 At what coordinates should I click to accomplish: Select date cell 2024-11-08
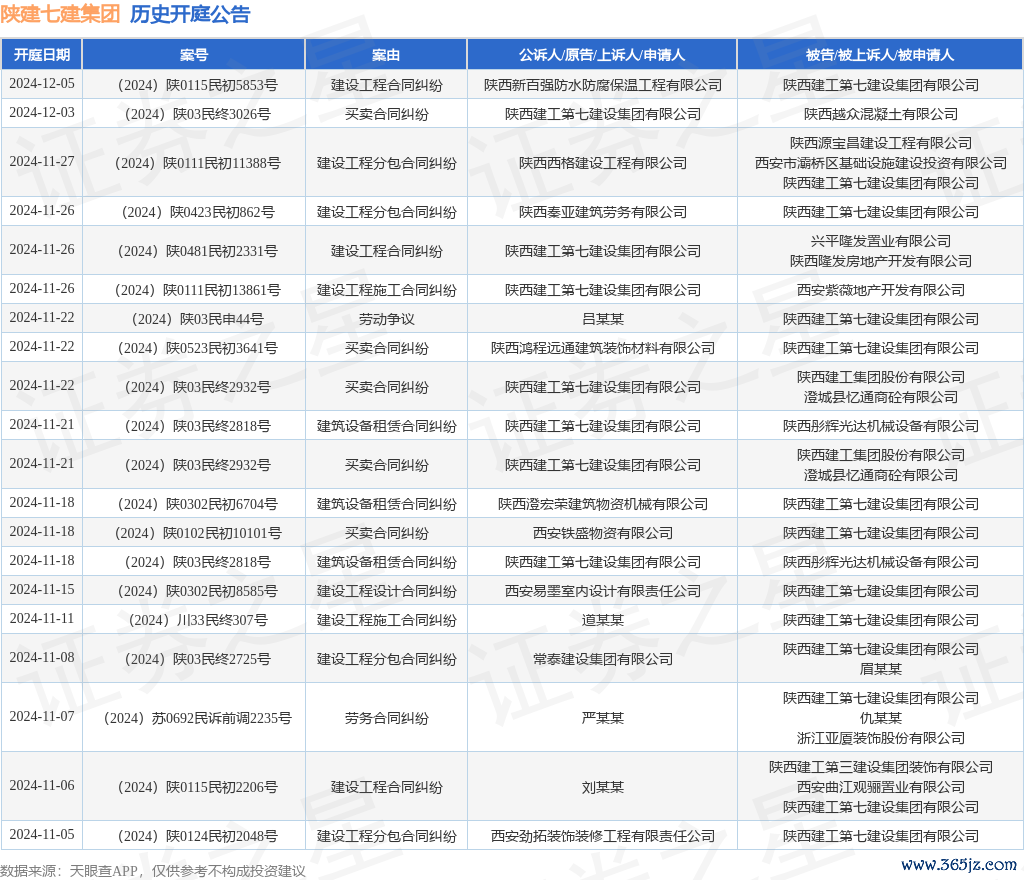(42, 657)
